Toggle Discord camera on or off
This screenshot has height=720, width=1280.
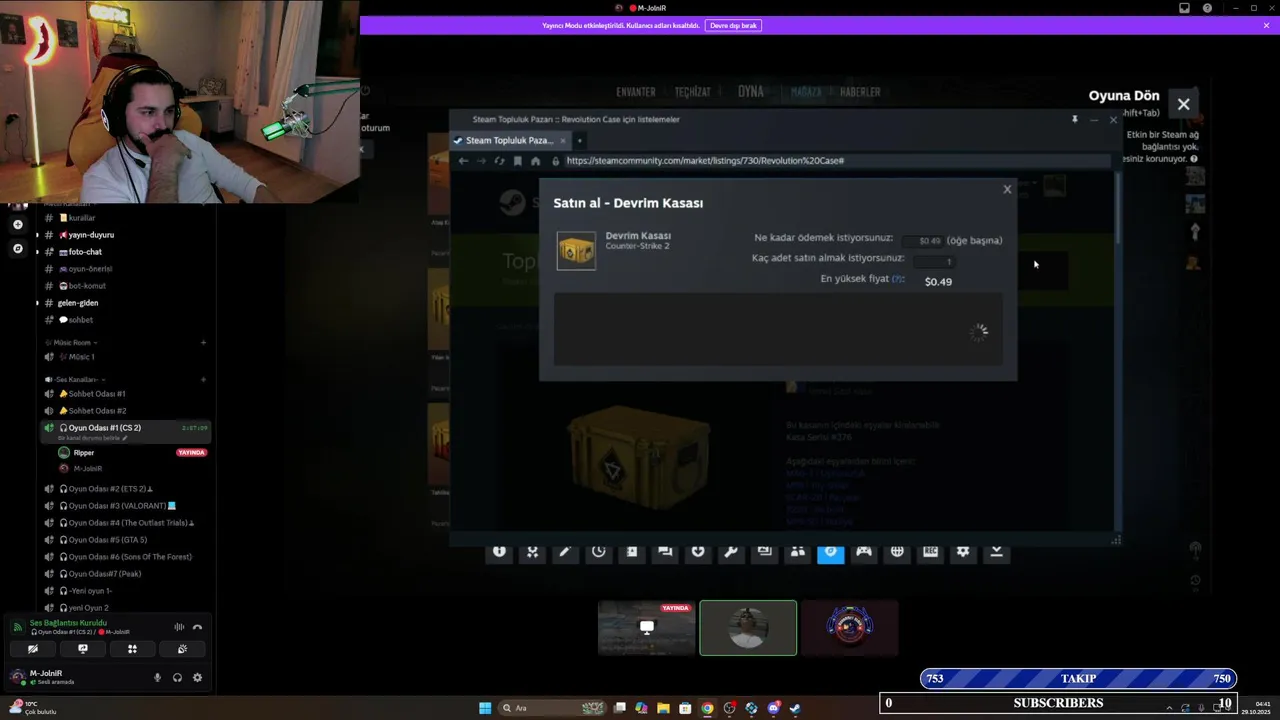click(33, 649)
